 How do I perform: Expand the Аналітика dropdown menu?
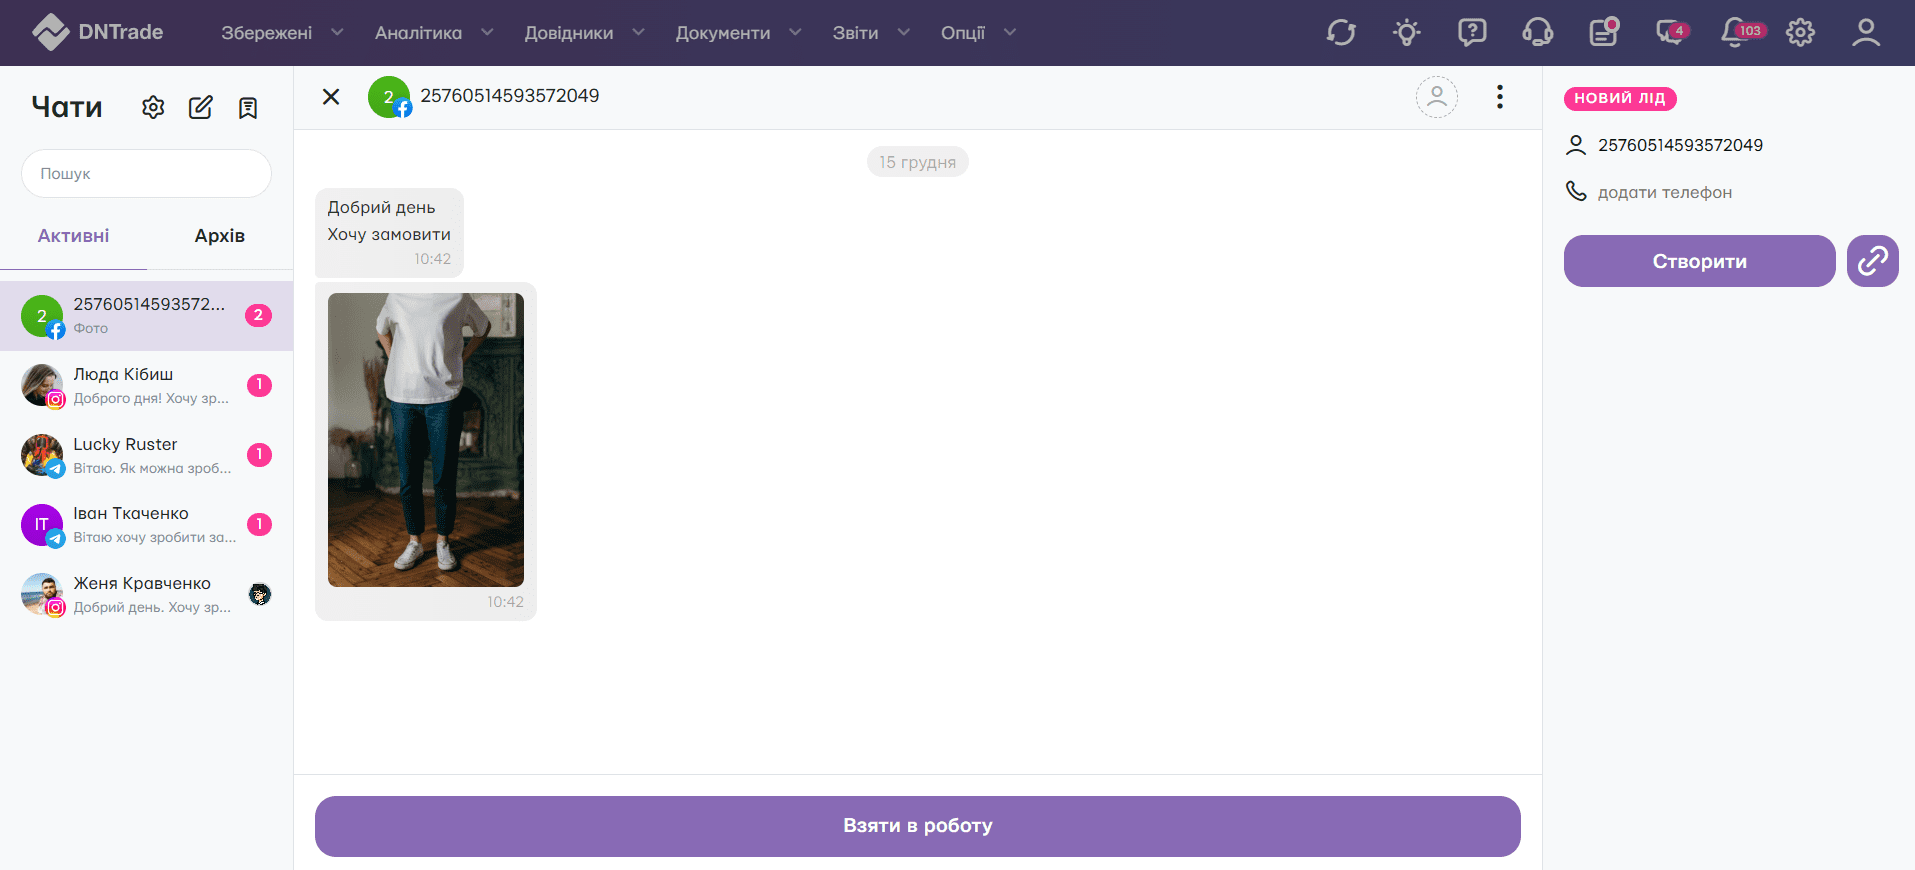tap(433, 33)
